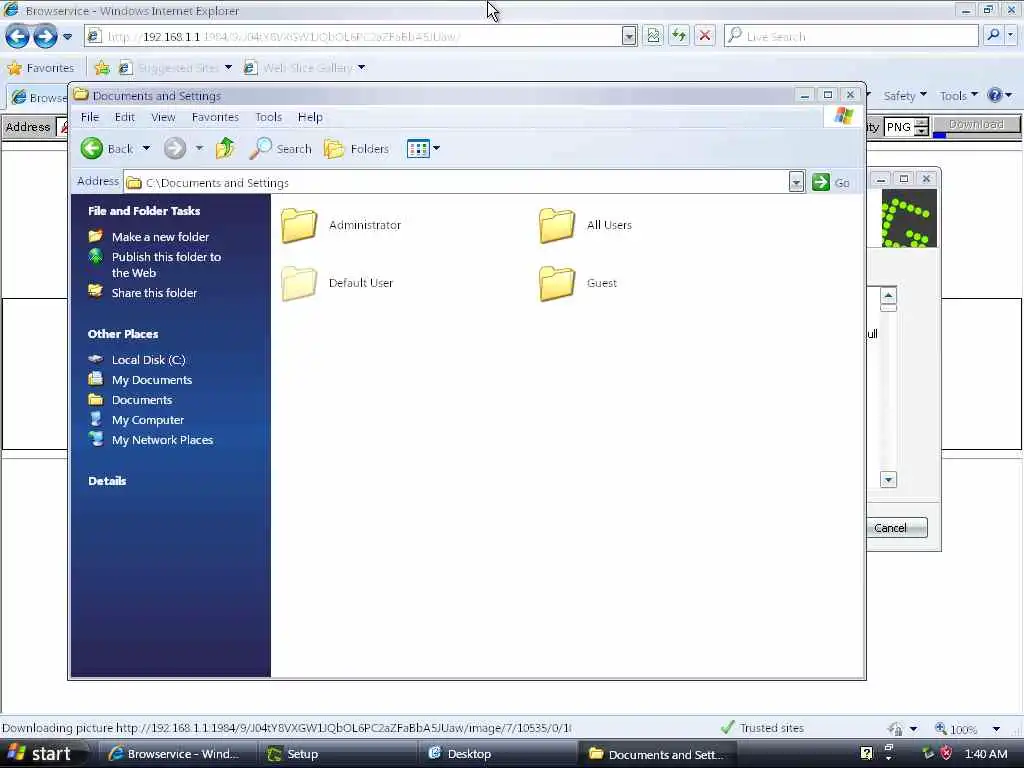Expand the Explorer address bar dropdown
This screenshot has height=768, width=1024.
click(795, 182)
